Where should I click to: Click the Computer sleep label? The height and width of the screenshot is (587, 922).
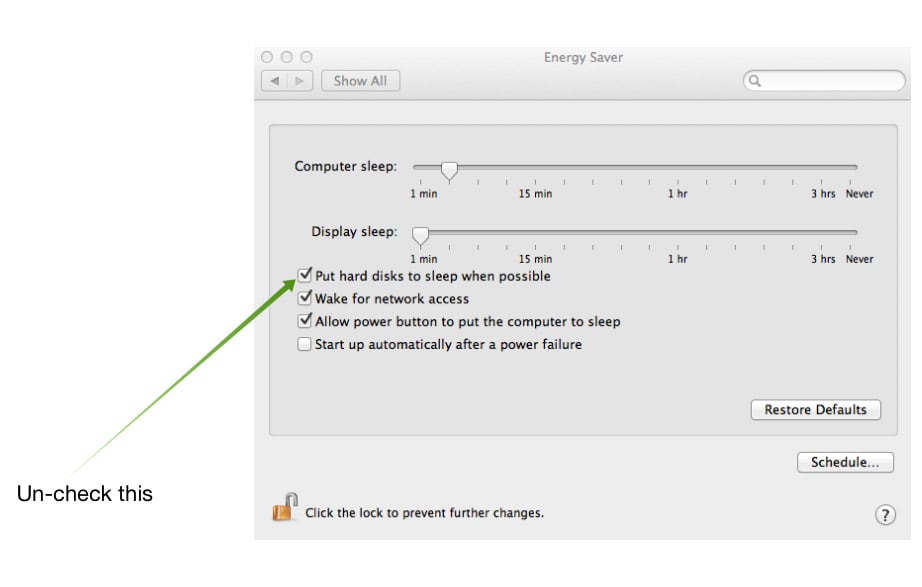pos(345,166)
